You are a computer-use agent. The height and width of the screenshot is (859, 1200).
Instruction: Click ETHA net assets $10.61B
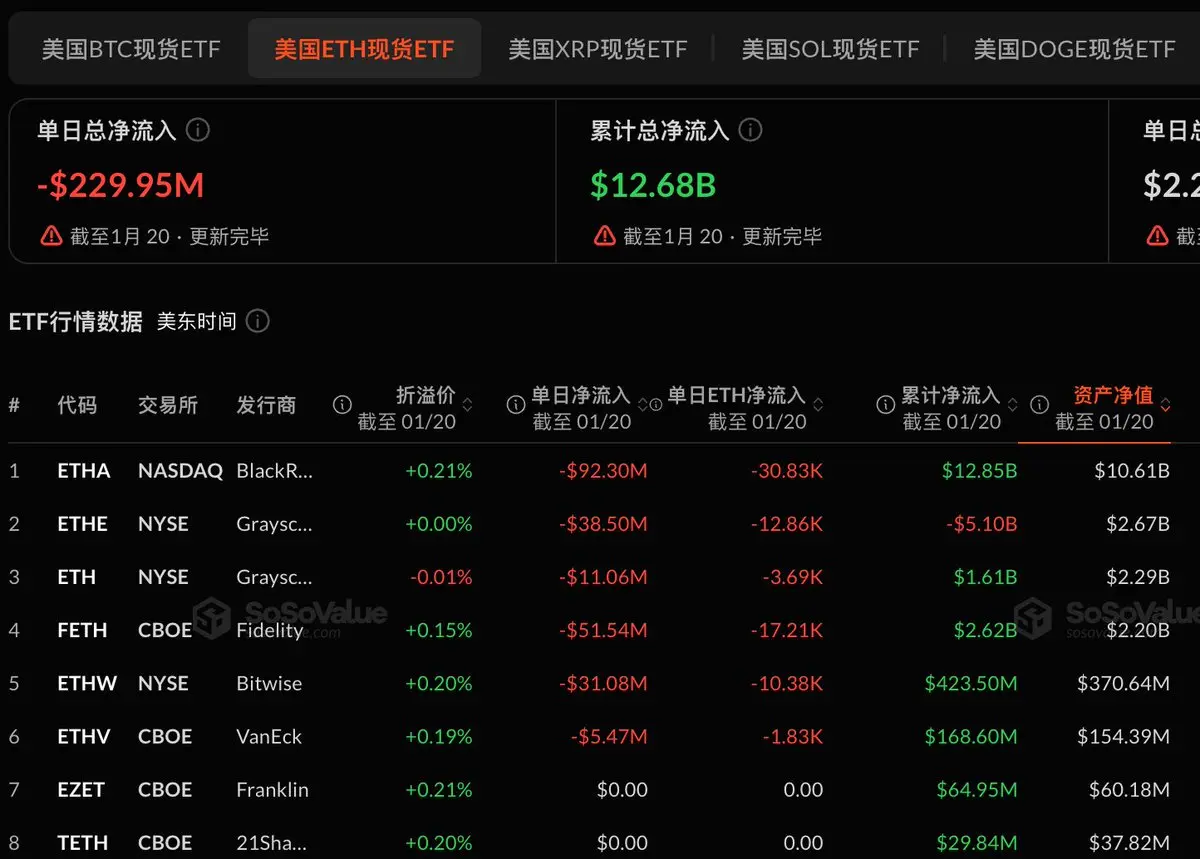(x=1132, y=470)
